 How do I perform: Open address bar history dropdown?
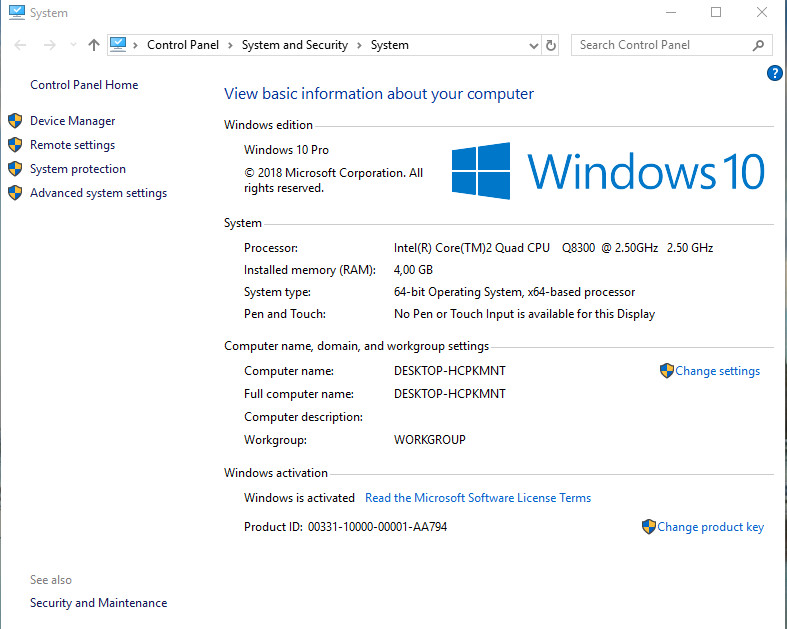point(534,46)
